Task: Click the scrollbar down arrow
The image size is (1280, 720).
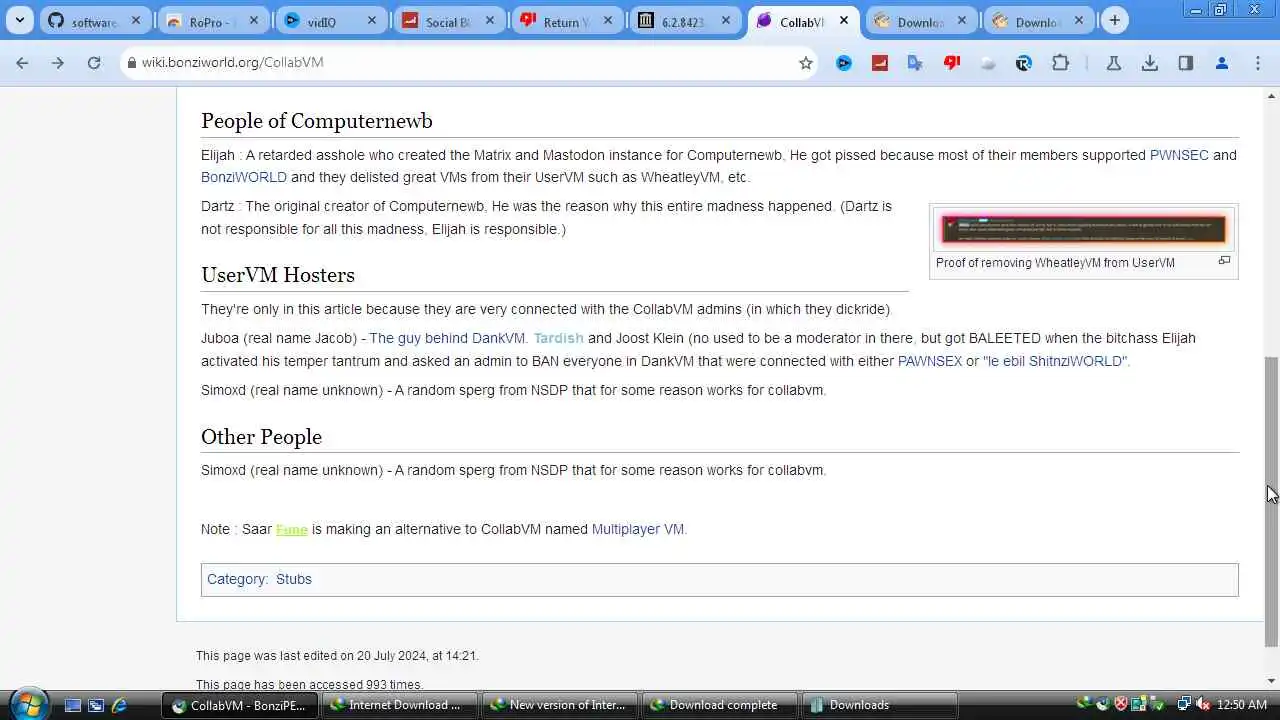Action: tap(1272, 681)
